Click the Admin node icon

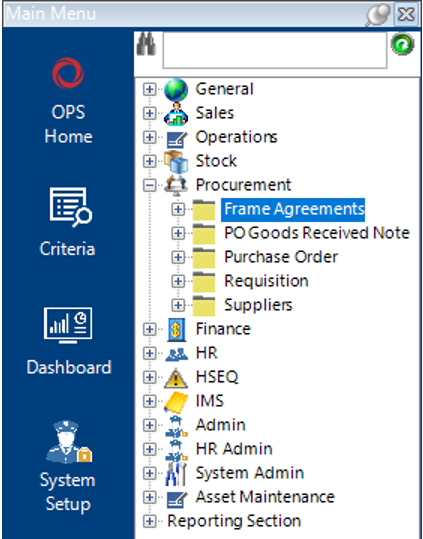click(x=176, y=426)
